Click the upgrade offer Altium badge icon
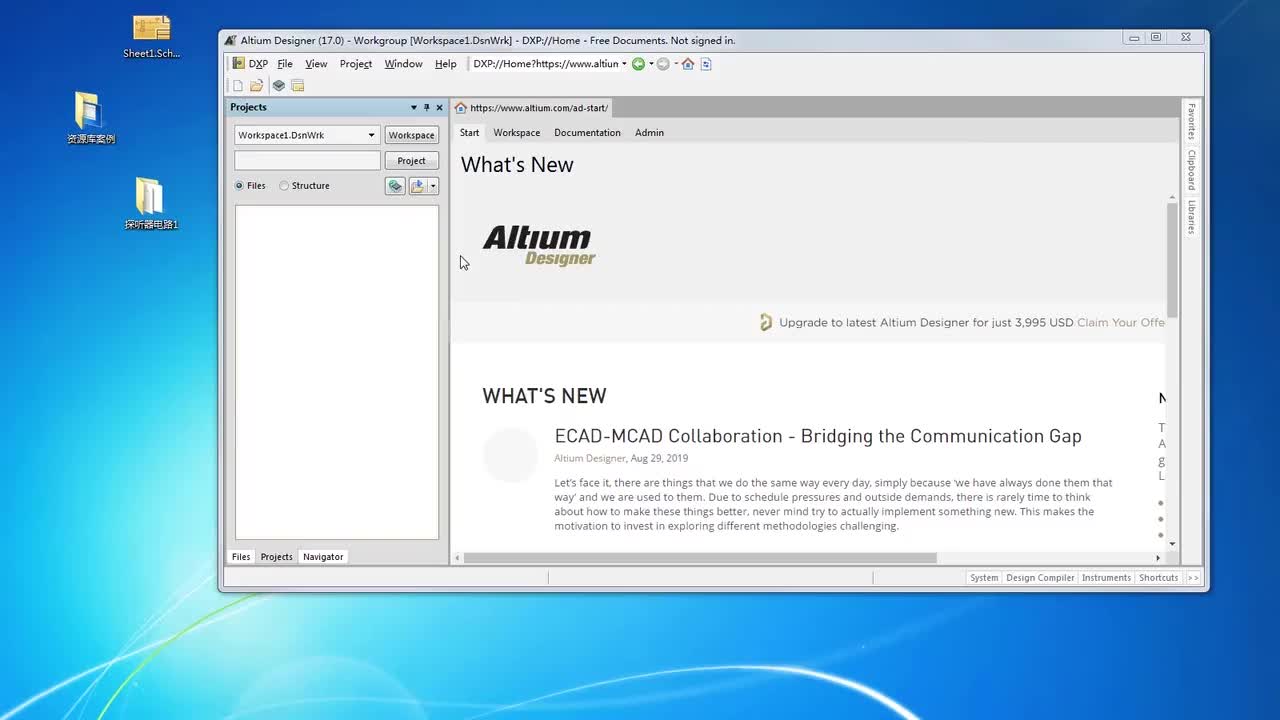This screenshot has height=720, width=1280. (766, 322)
